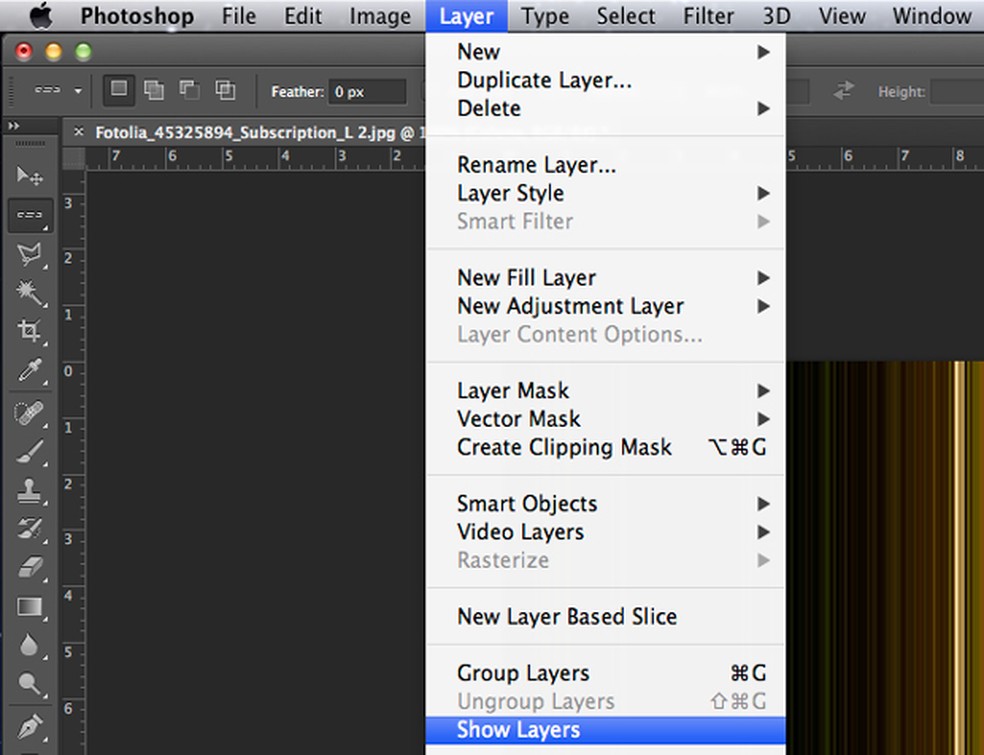The width and height of the screenshot is (984, 755).
Task: Select the Move tool
Action: [x=30, y=176]
